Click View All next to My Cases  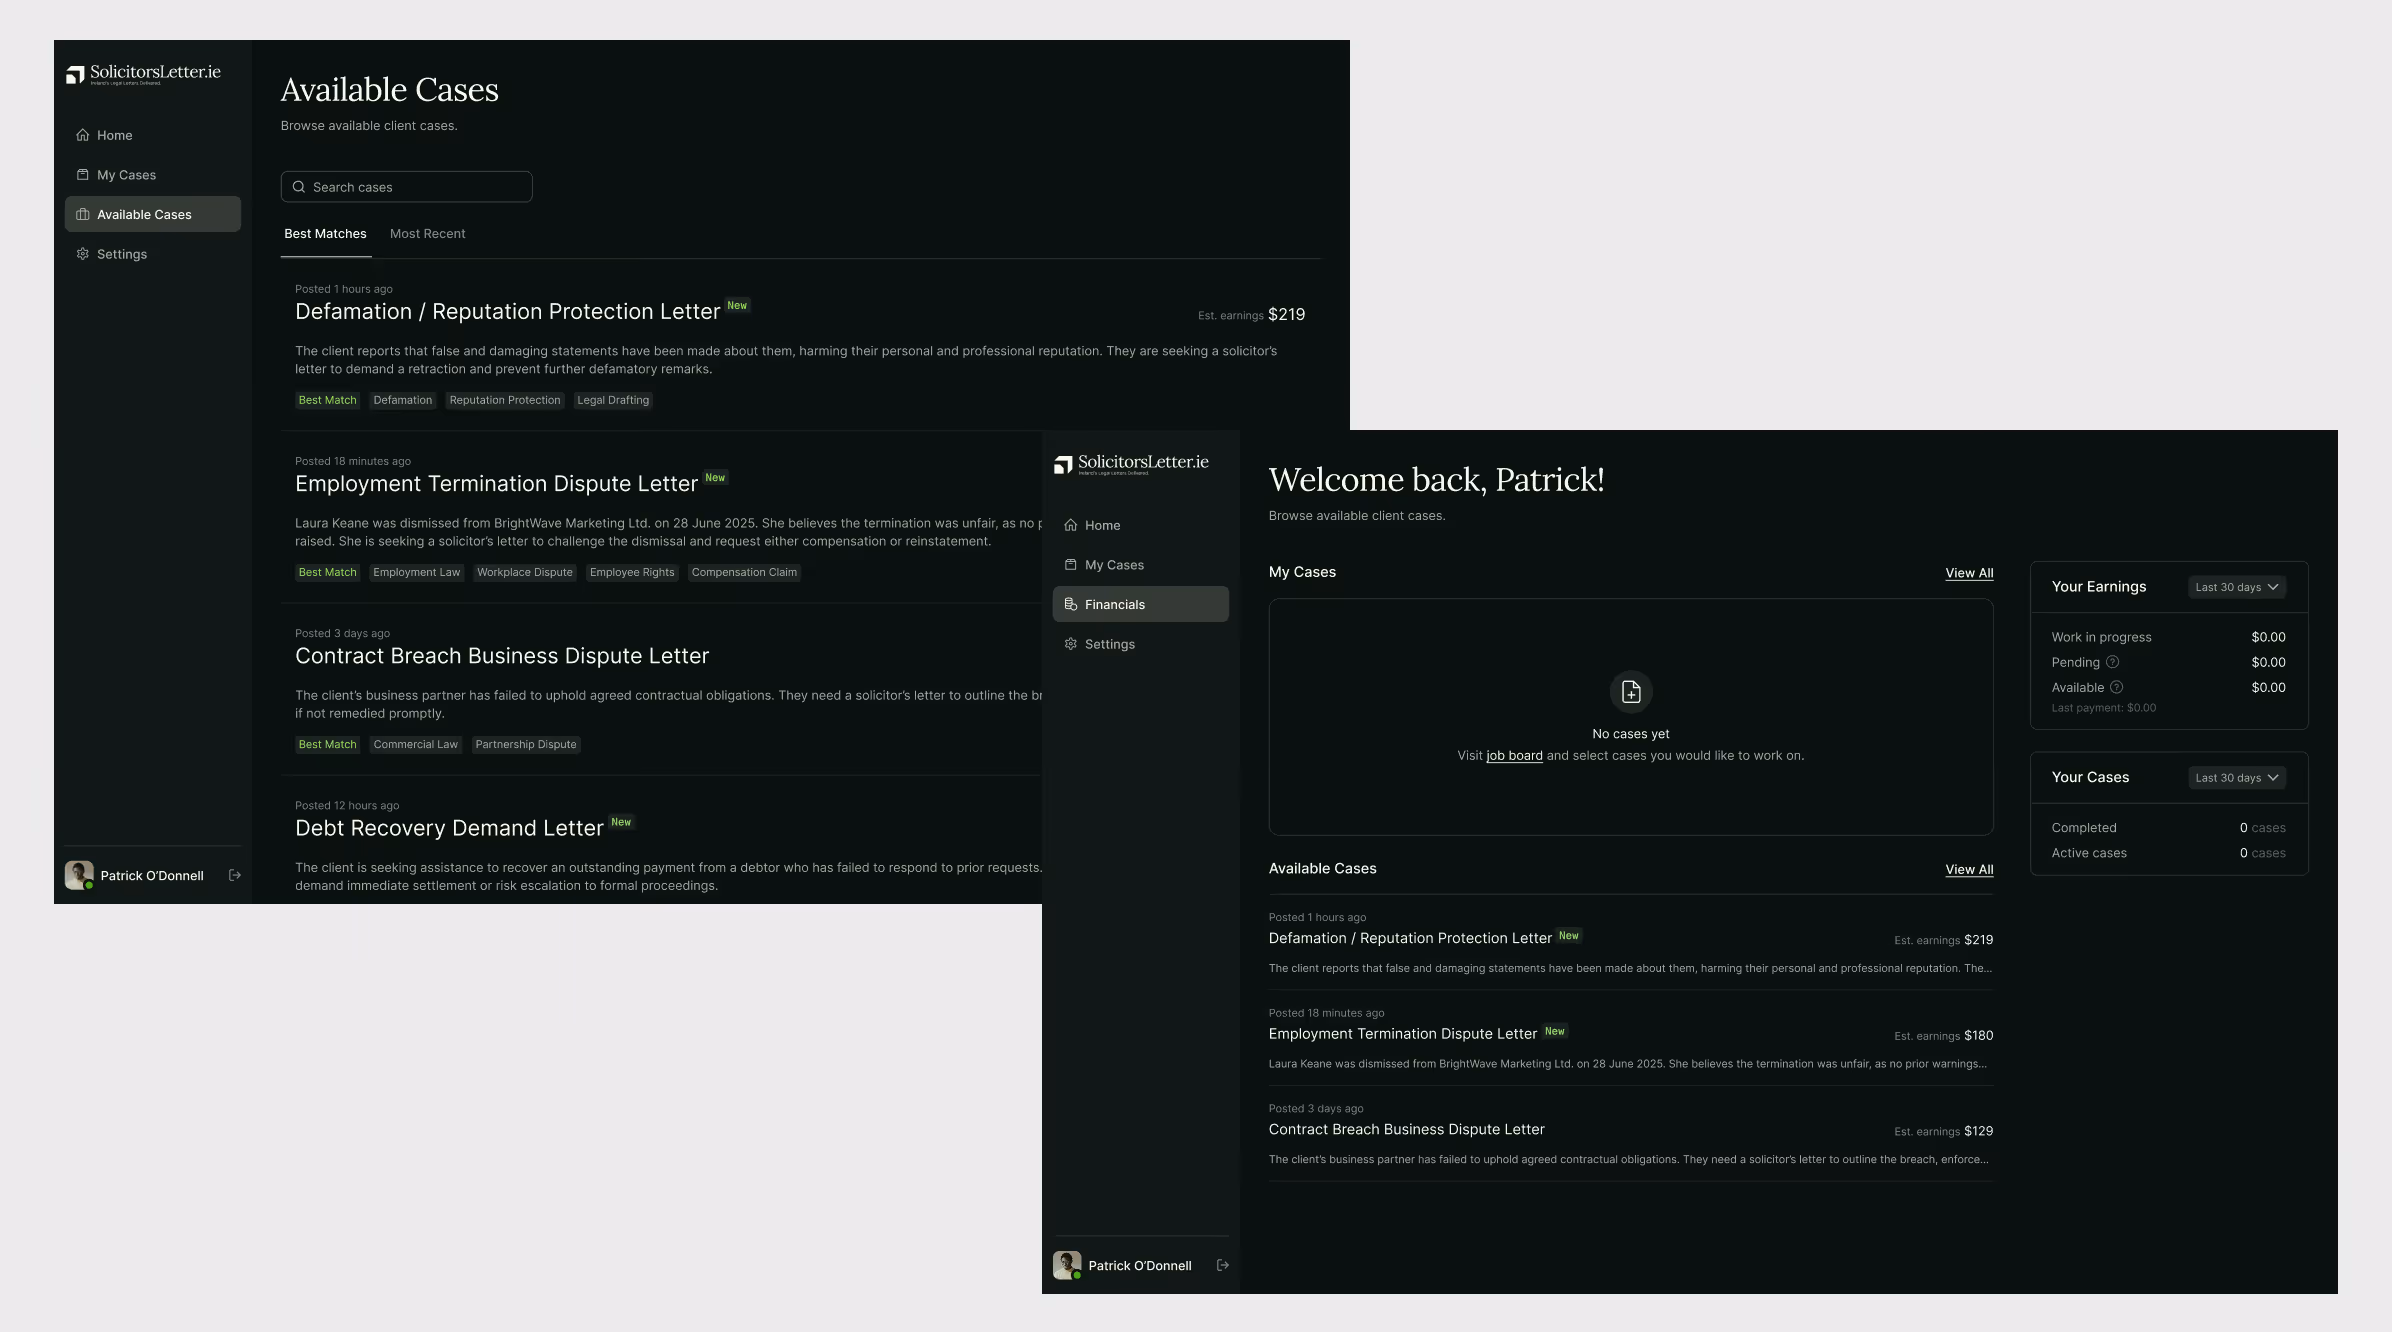(x=1968, y=573)
